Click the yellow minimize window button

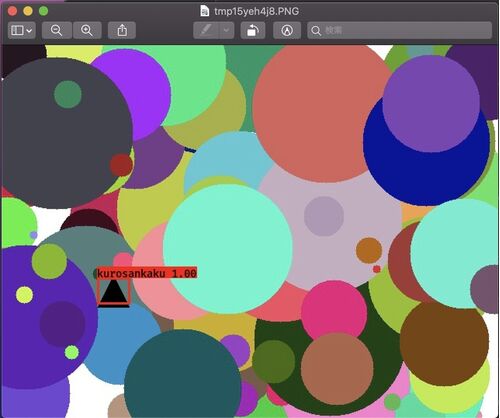coord(28,11)
